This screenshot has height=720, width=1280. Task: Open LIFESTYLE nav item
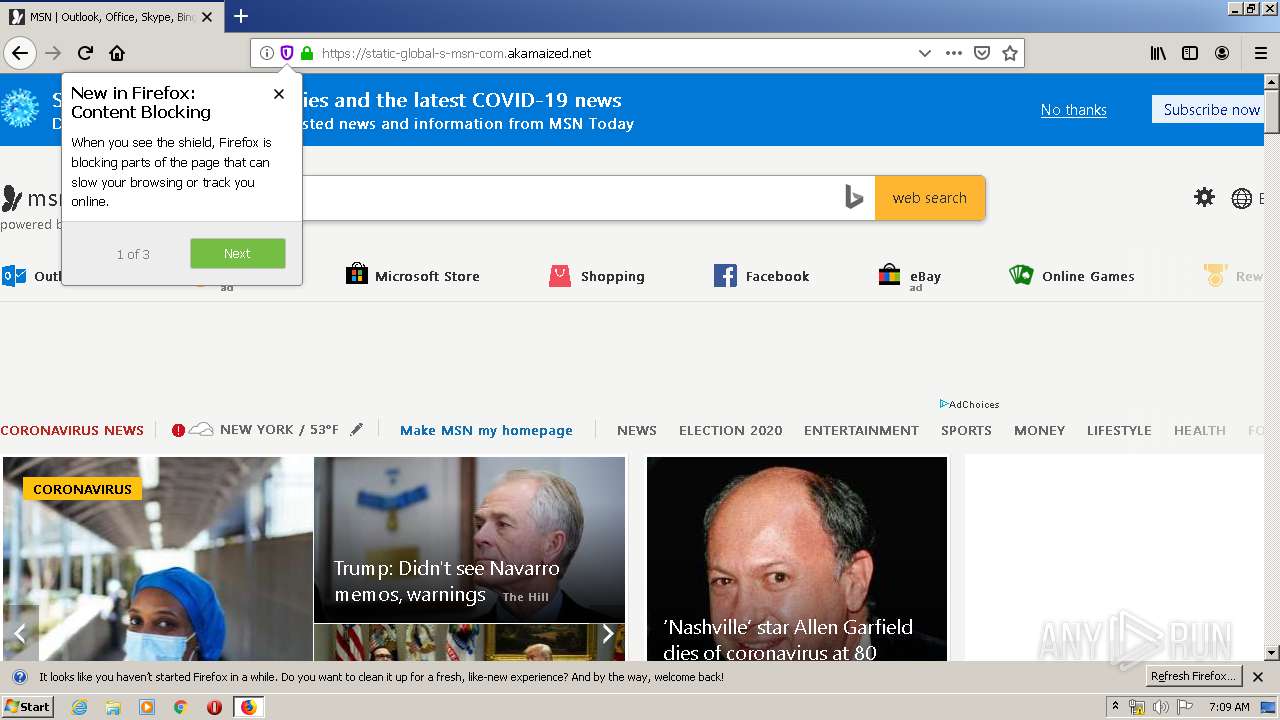(1119, 430)
